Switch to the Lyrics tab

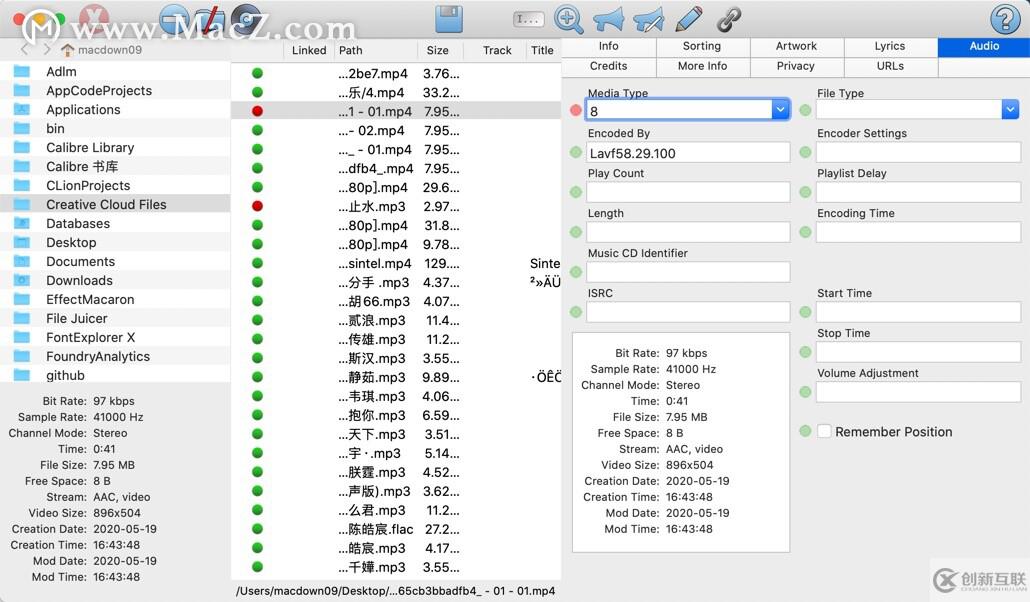(890, 47)
